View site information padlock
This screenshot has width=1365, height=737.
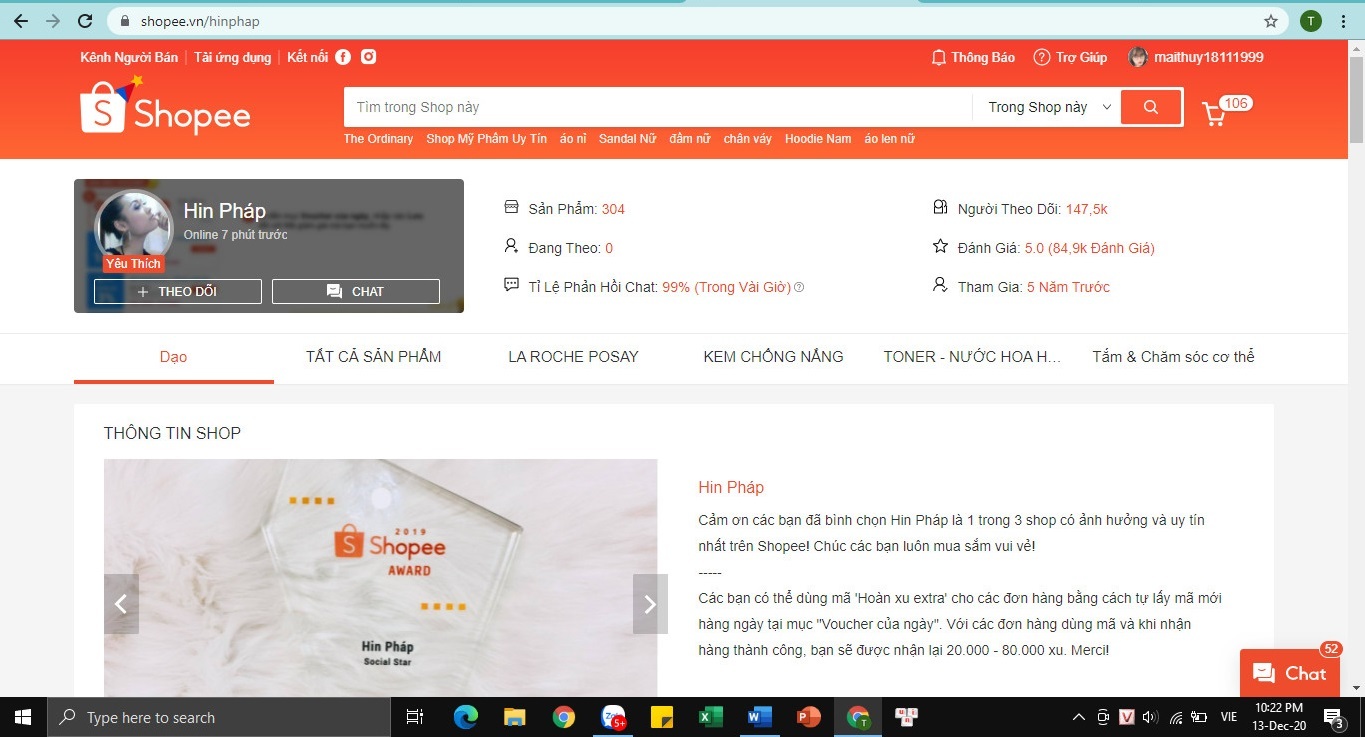125,21
